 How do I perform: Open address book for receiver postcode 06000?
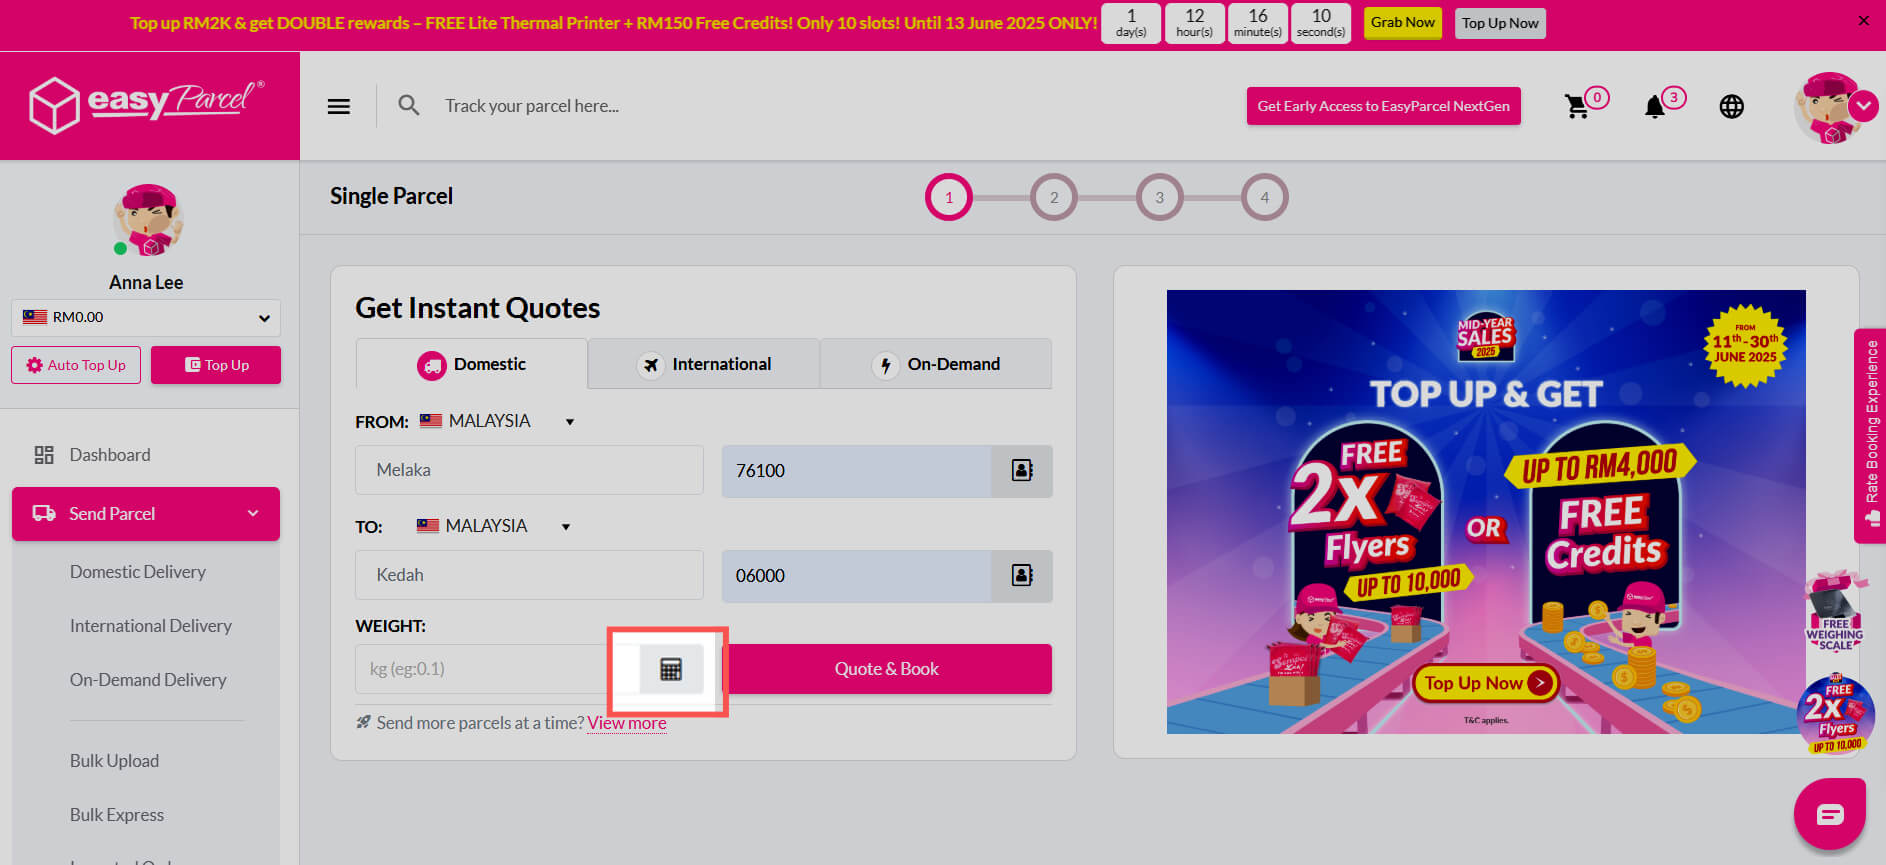(1022, 576)
